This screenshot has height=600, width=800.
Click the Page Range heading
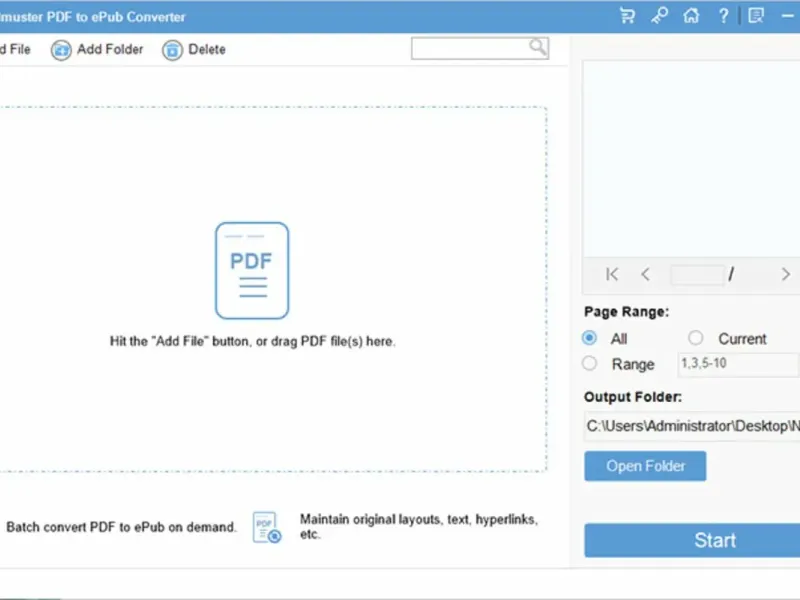pyautogui.click(x=626, y=312)
